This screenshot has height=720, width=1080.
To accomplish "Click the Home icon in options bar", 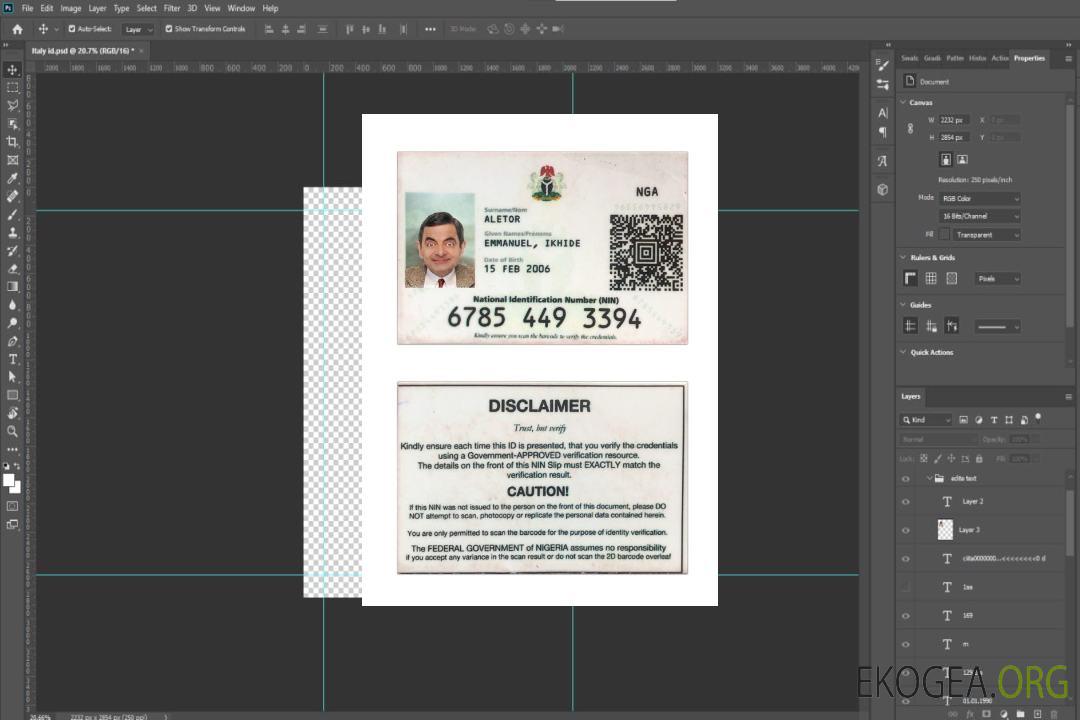I will point(17,29).
